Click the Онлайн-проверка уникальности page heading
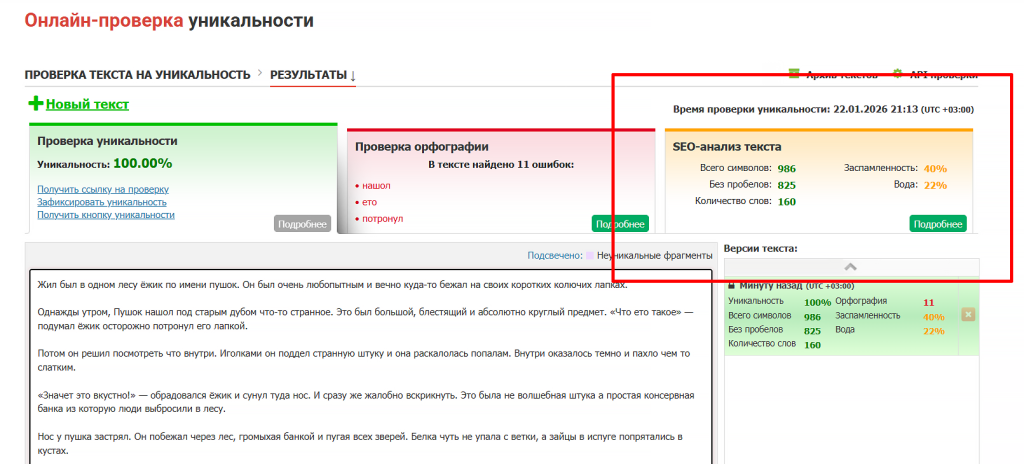This screenshot has width=1024, height=464. 169,20
